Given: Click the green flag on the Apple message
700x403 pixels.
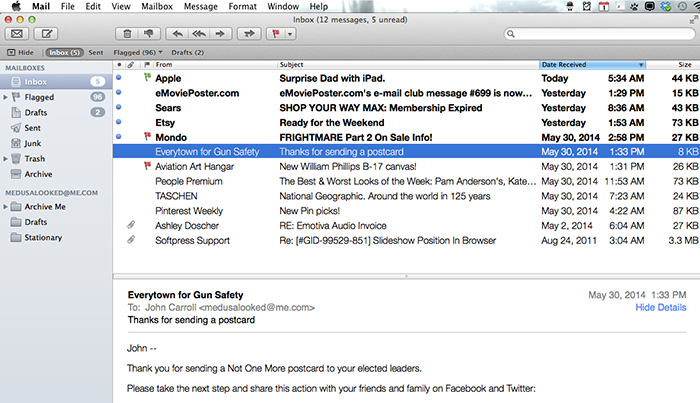Looking at the screenshot, I should 147,77.
